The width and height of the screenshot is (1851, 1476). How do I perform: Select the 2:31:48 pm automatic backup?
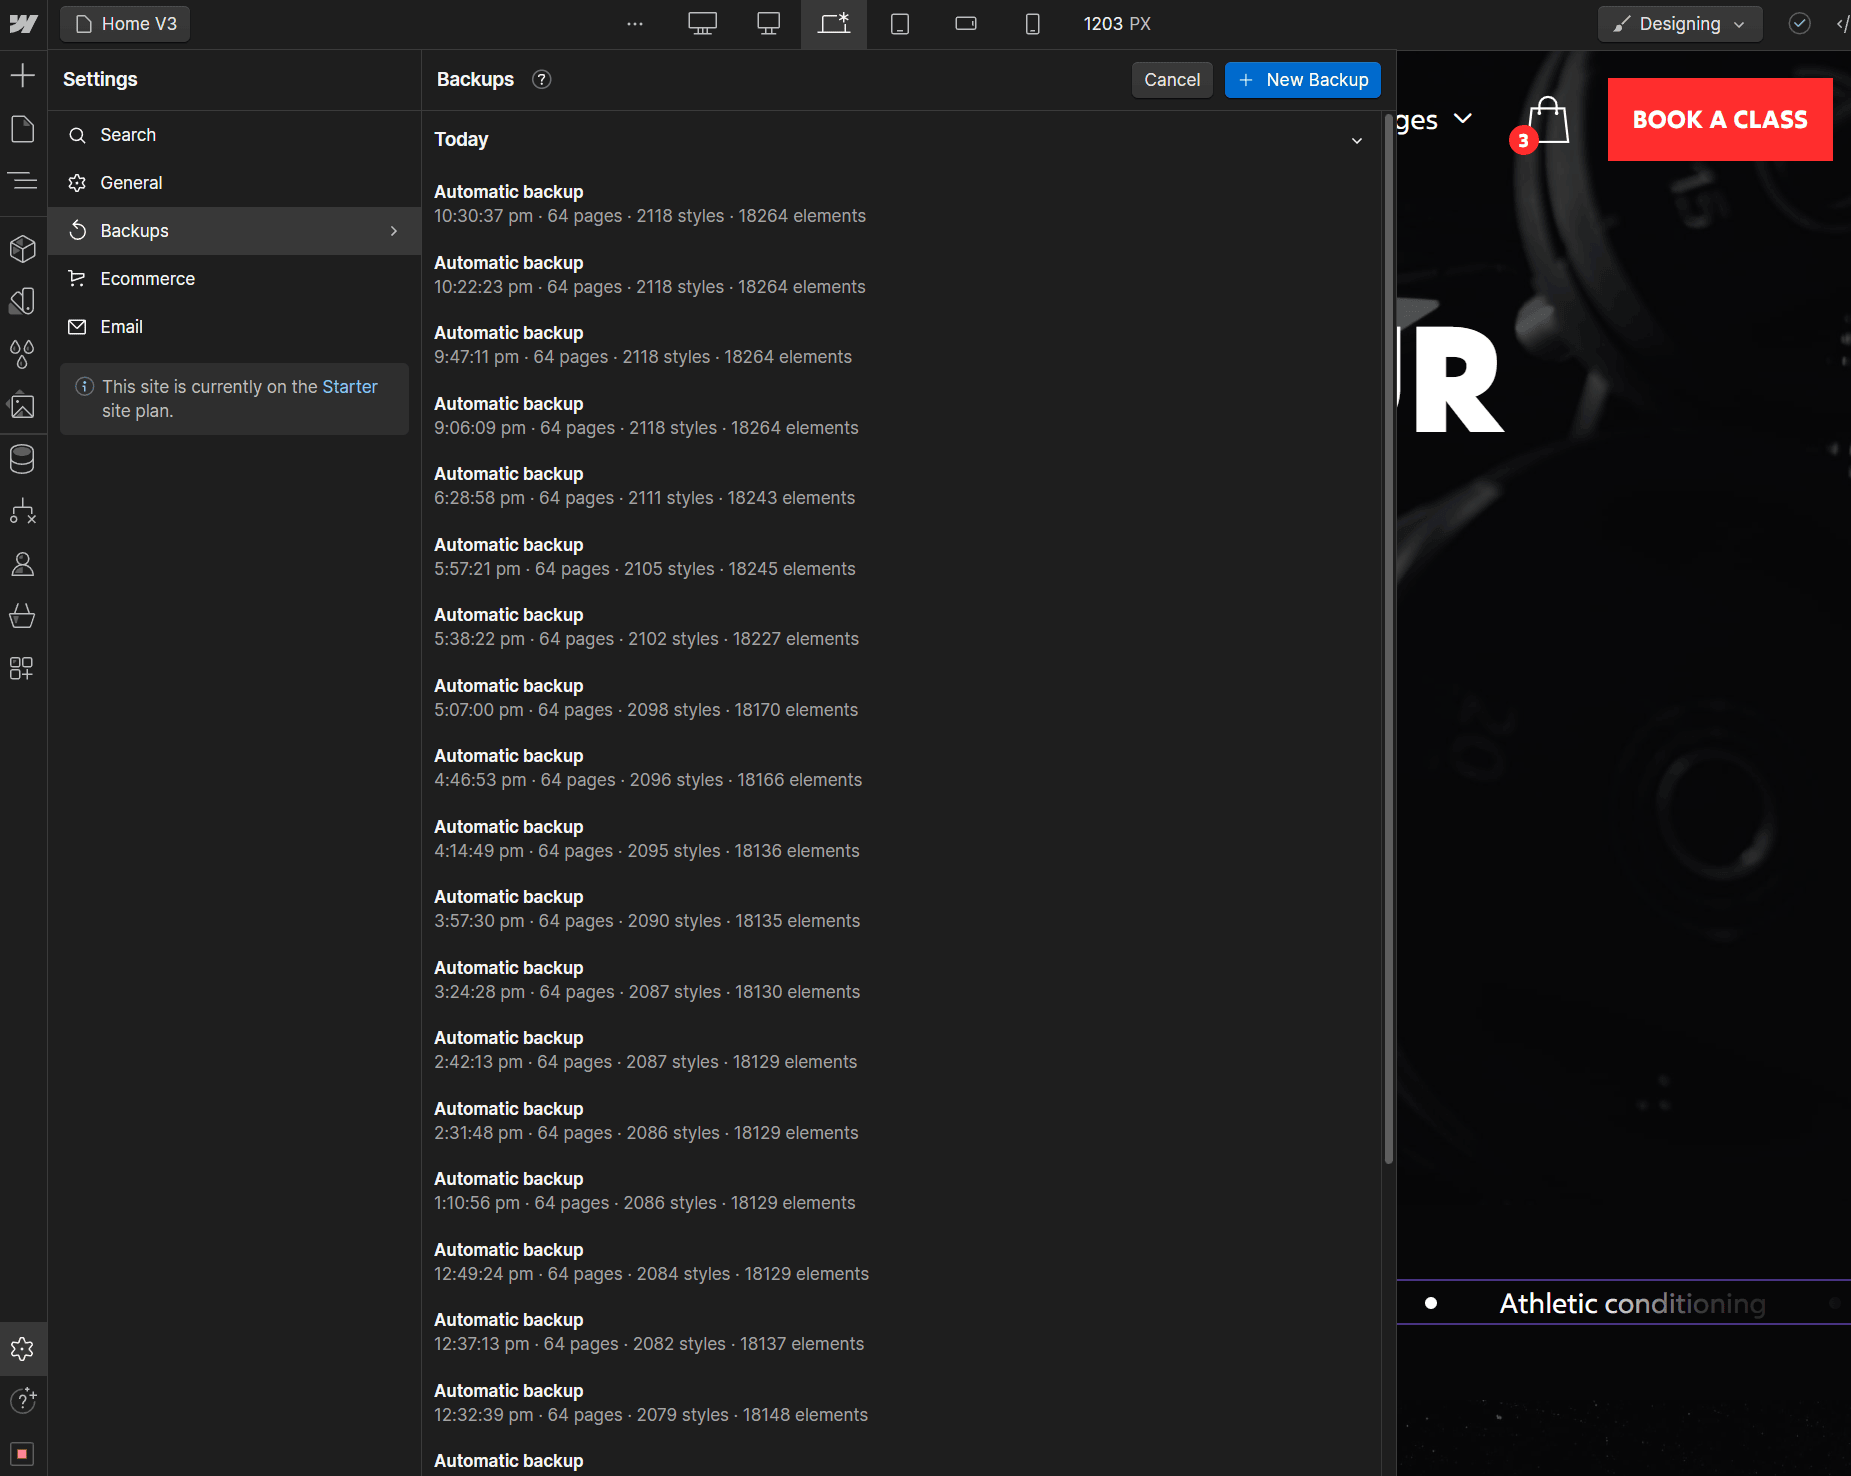(902, 1121)
